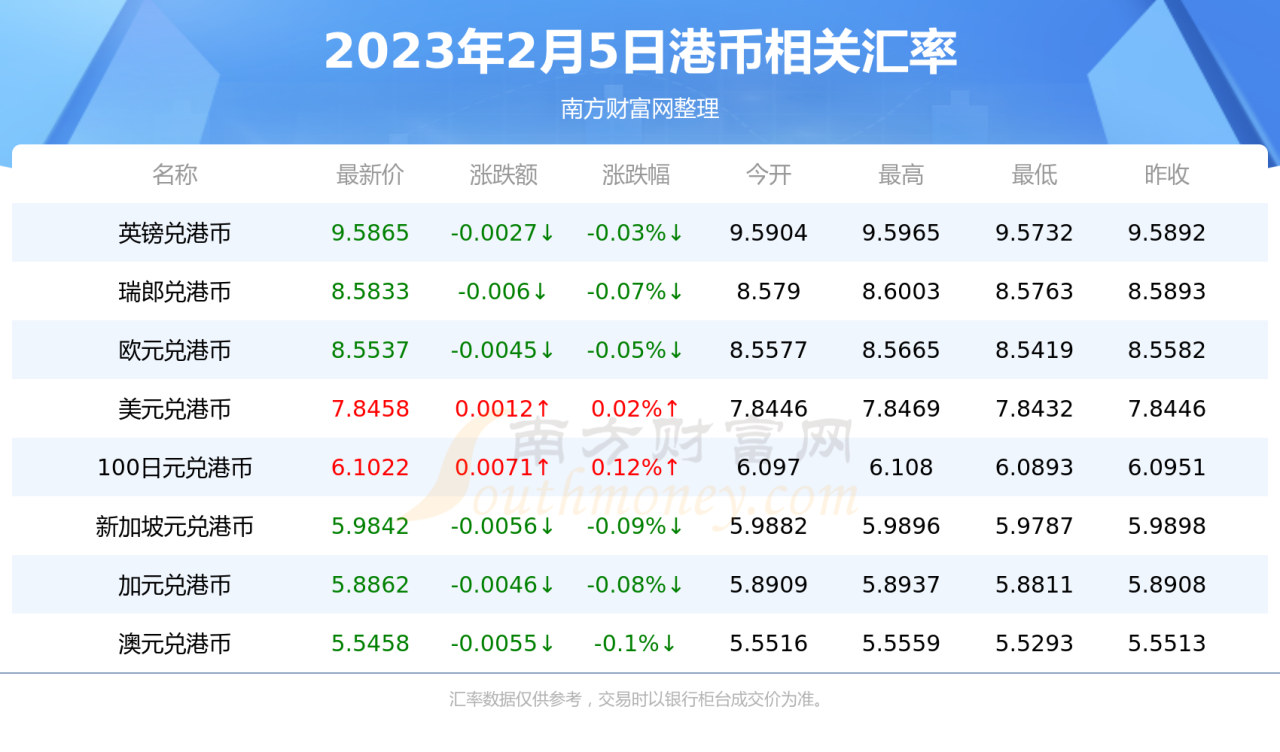The image size is (1280, 752).
Task: Click the up arrow next to 0.12%
Action: click(x=673, y=468)
